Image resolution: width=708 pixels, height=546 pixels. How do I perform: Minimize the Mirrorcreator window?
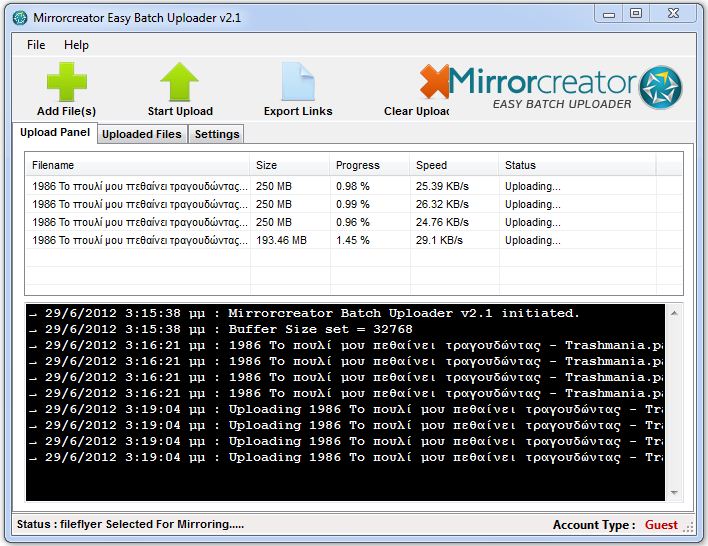click(609, 14)
